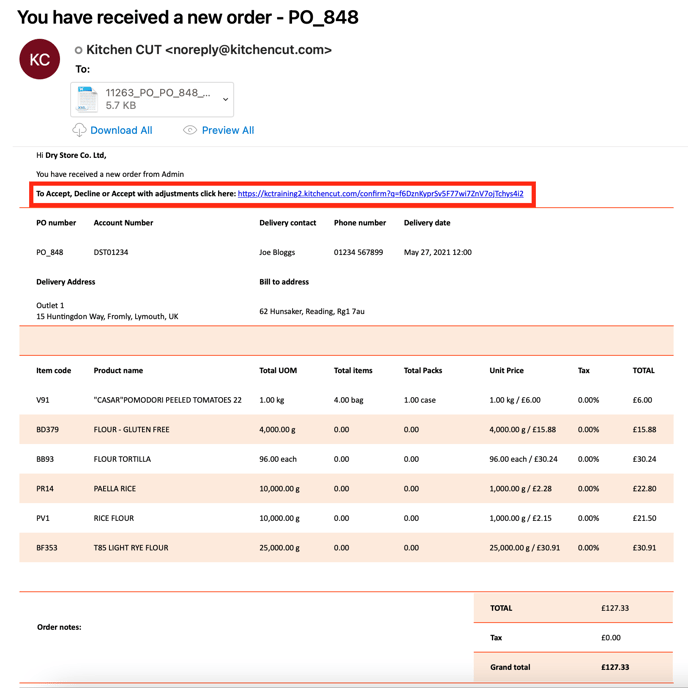Click Total UOM 4,000.00 g value
This screenshot has height=688, width=688.
(x=277, y=430)
